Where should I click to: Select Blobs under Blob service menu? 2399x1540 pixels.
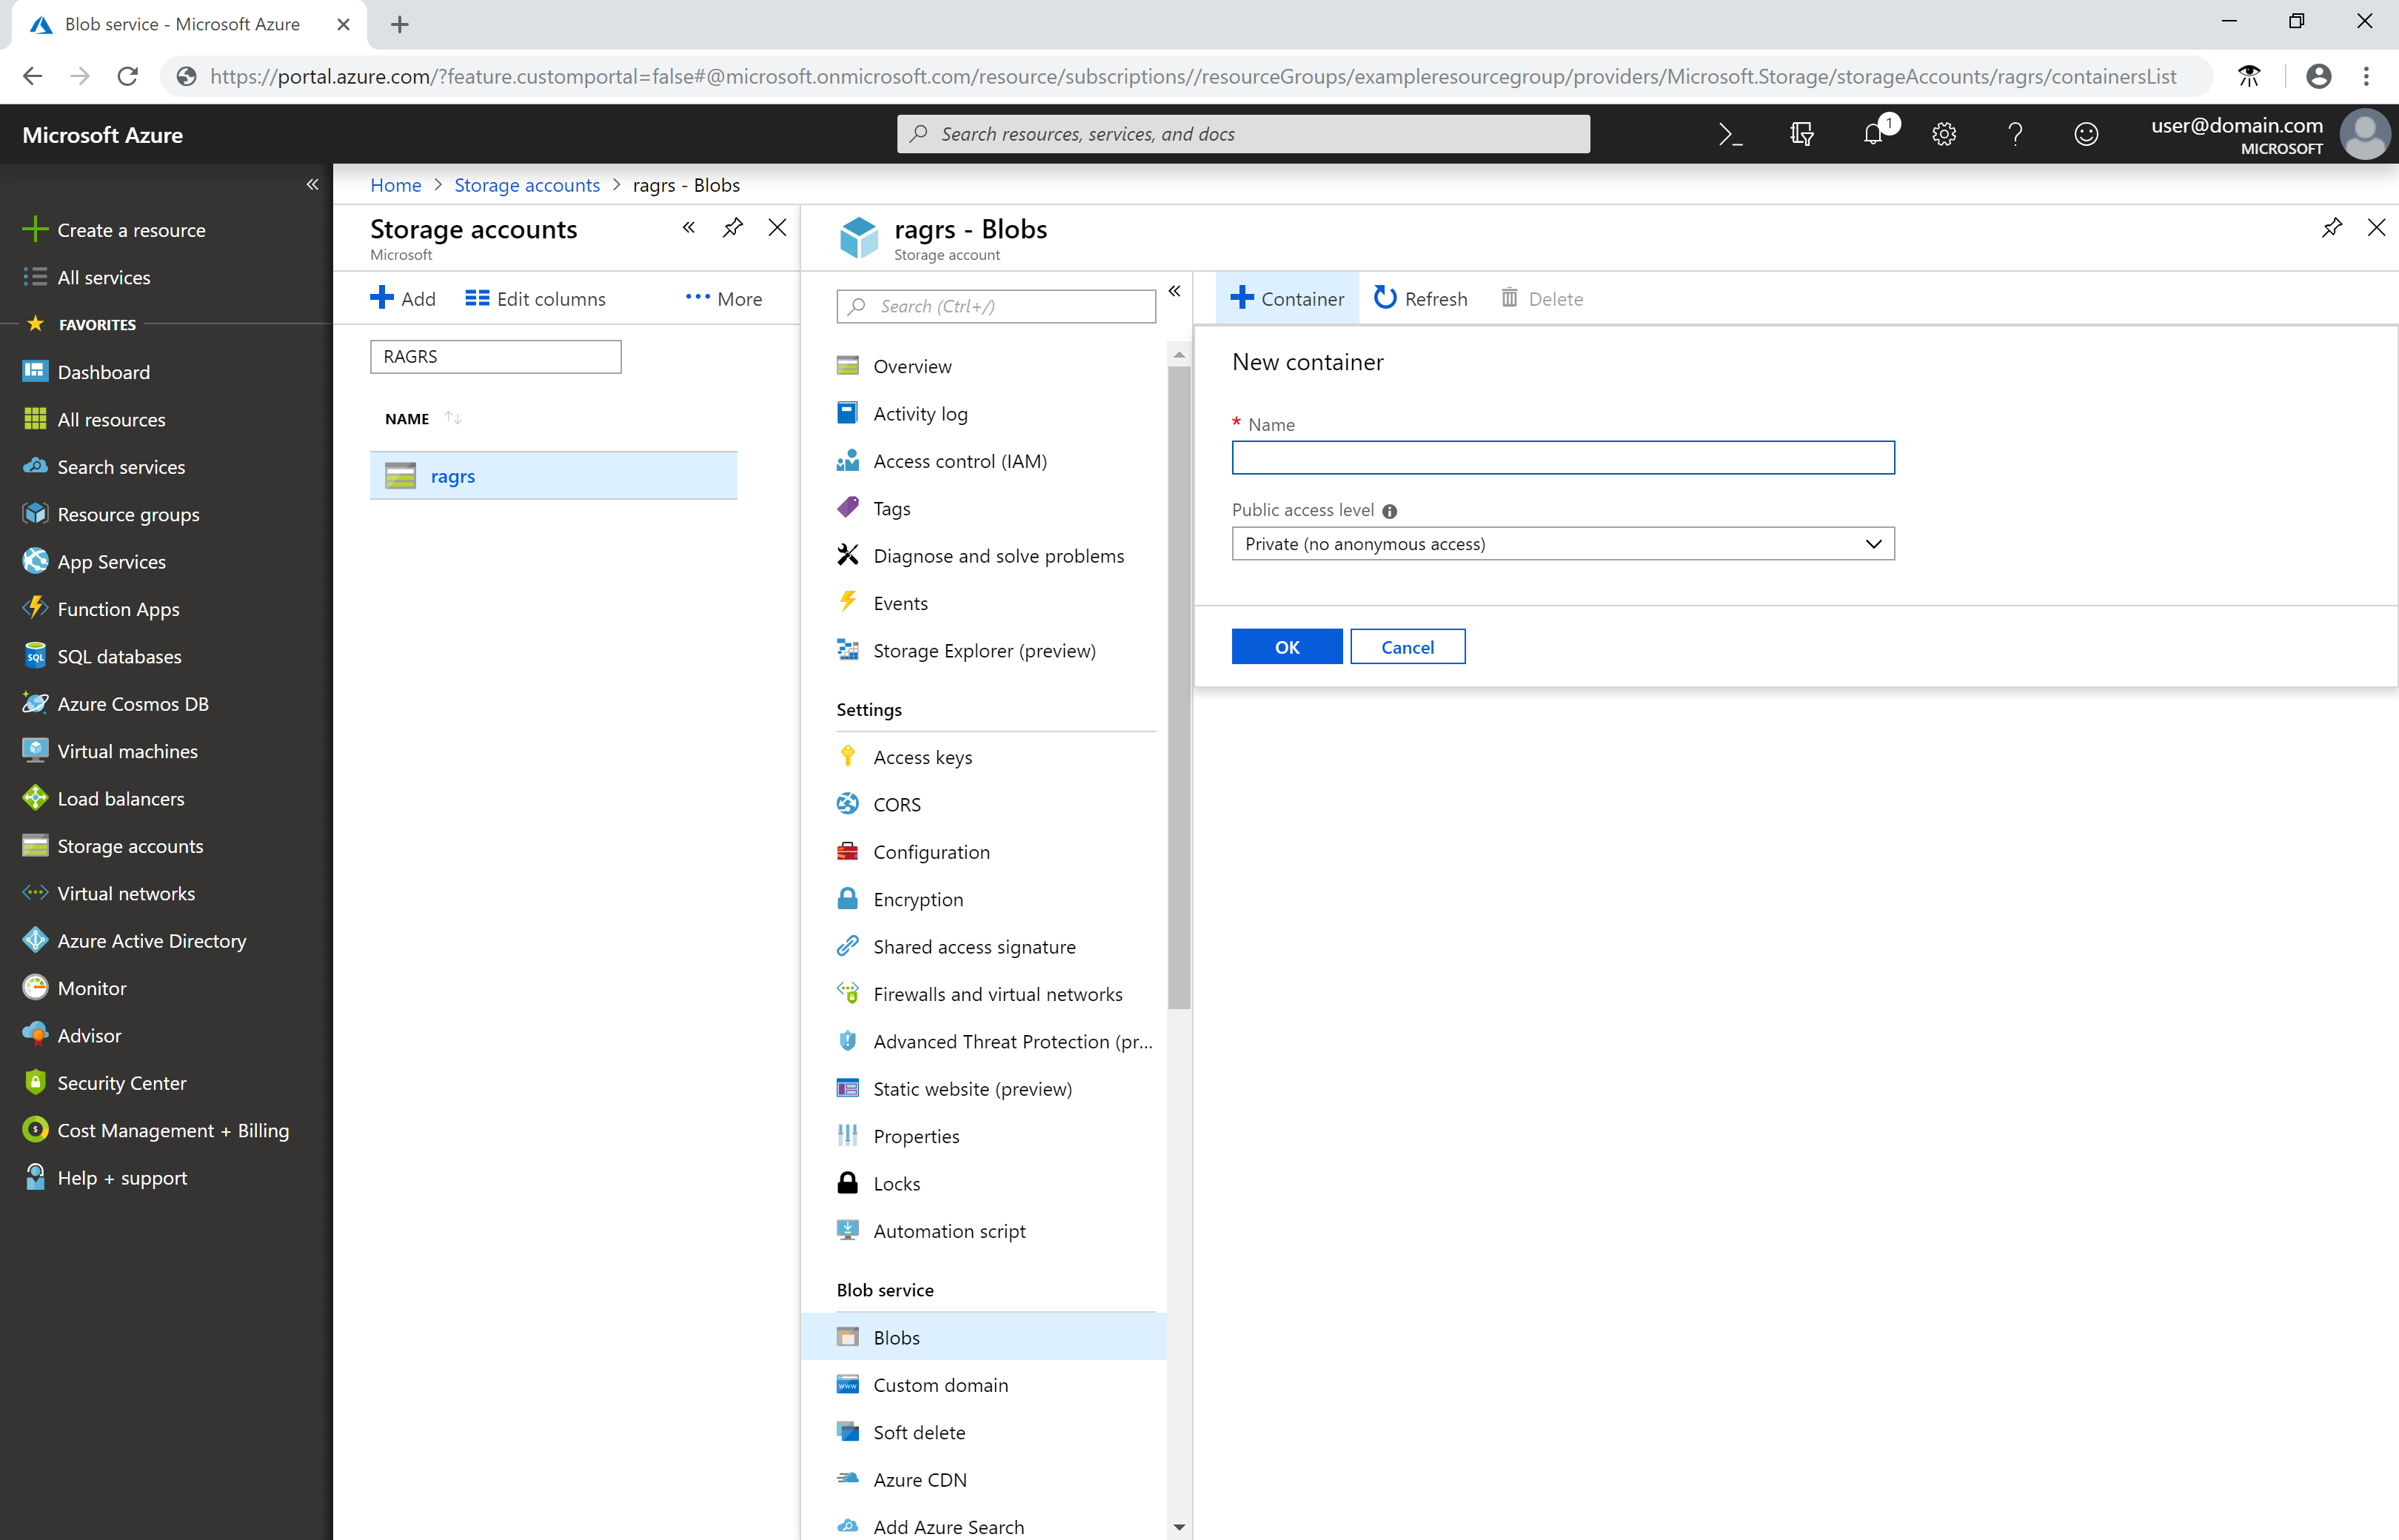coord(897,1337)
